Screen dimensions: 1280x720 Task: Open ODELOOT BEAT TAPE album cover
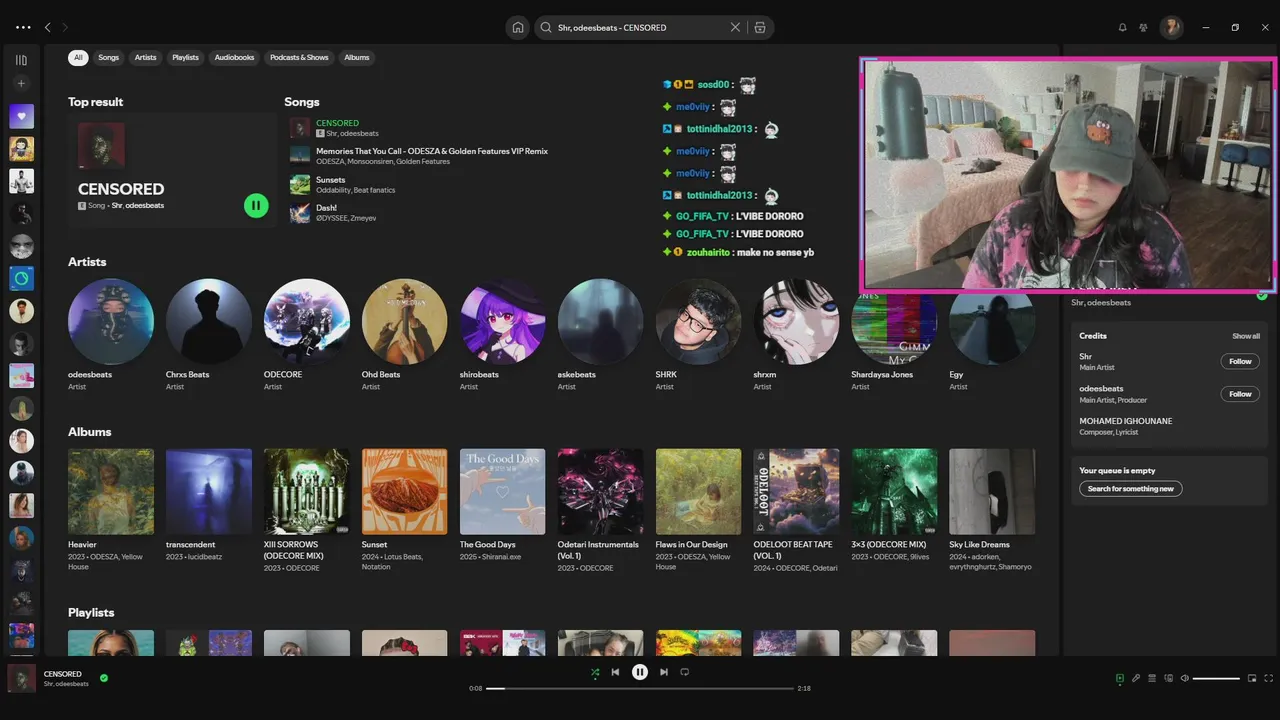[797, 491]
